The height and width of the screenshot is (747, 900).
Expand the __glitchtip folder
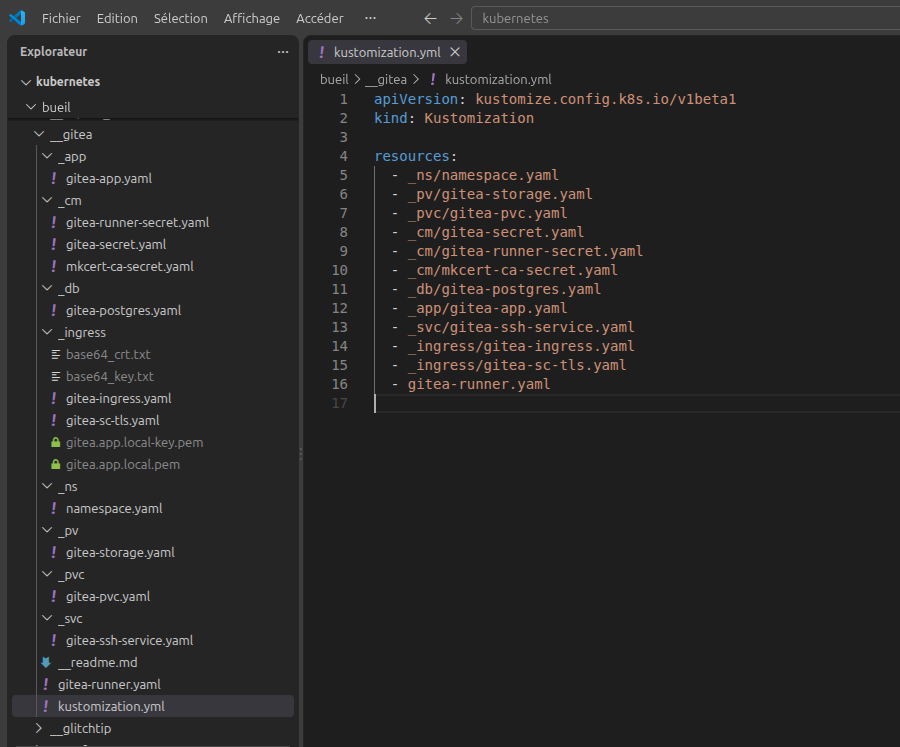(x=39, y=728)
